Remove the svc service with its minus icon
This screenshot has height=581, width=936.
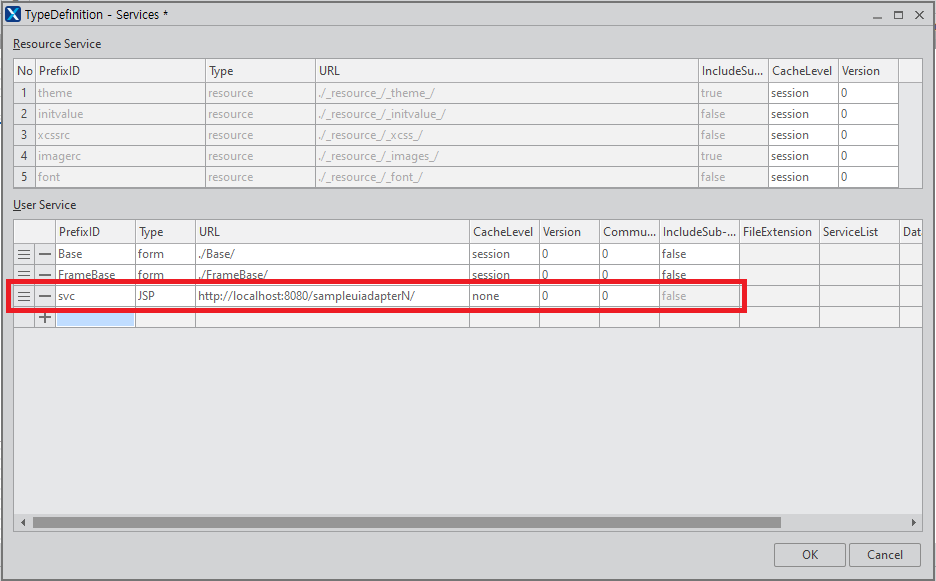tap(45, 296)
